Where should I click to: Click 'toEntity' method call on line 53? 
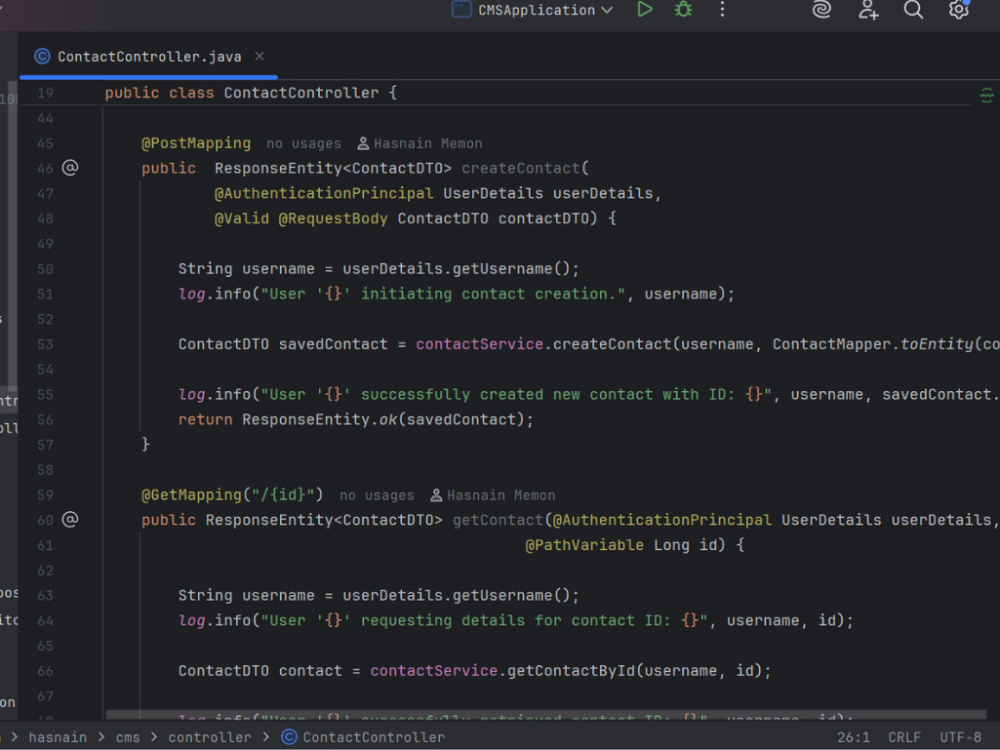pos(937,344)
